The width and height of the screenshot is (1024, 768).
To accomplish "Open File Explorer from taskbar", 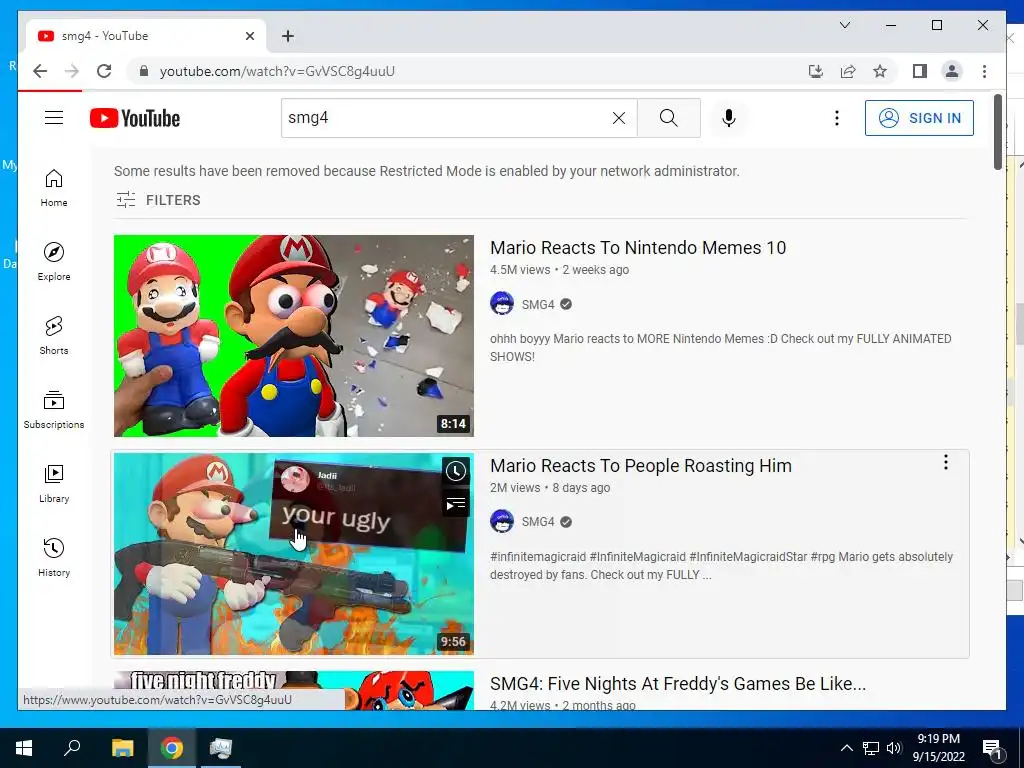I will pos(123,748).
